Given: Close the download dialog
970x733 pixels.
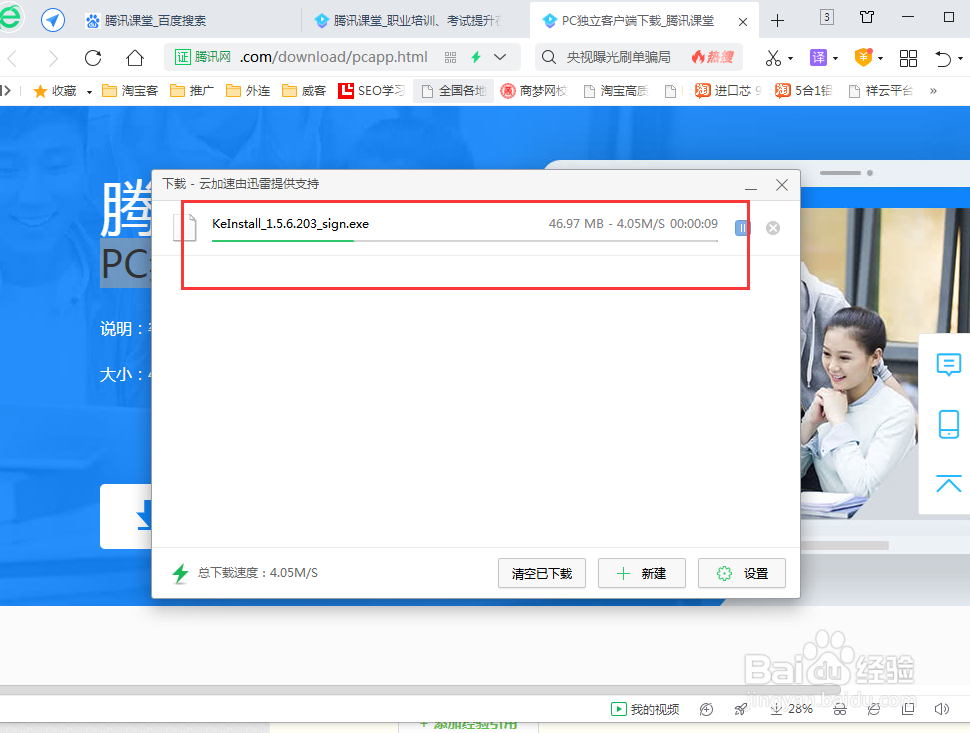Looking at the screenshot, I should 782,185.
